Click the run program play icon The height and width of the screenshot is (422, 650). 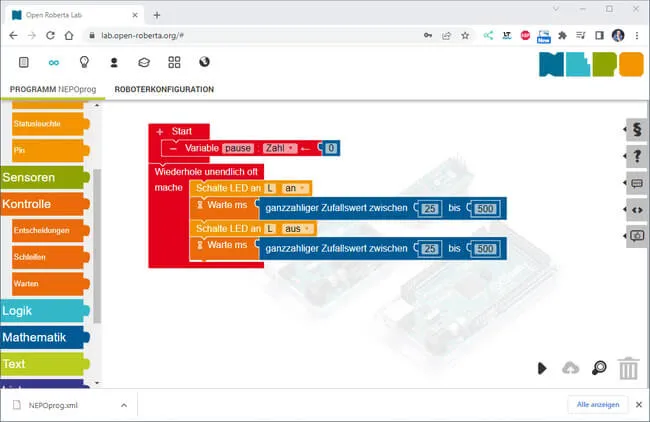[x=541, y=368]
